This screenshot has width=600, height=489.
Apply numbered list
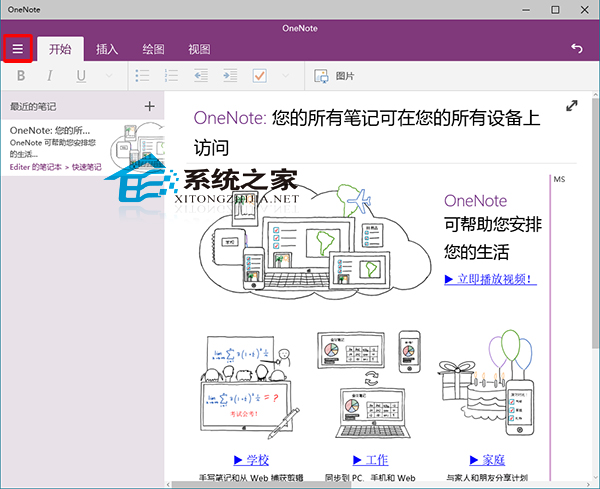(x=171, y=75)
